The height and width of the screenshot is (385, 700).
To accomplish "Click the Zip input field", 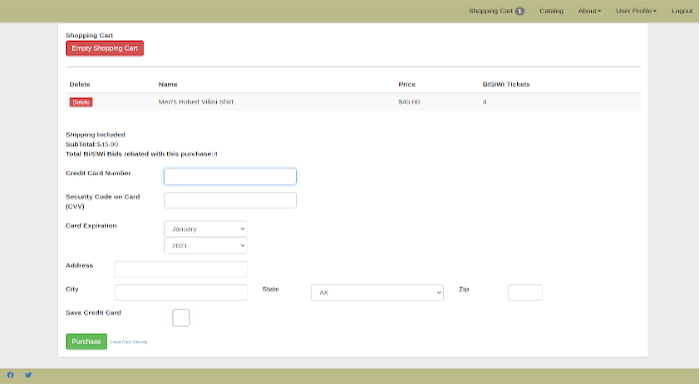I will point(525,293).
